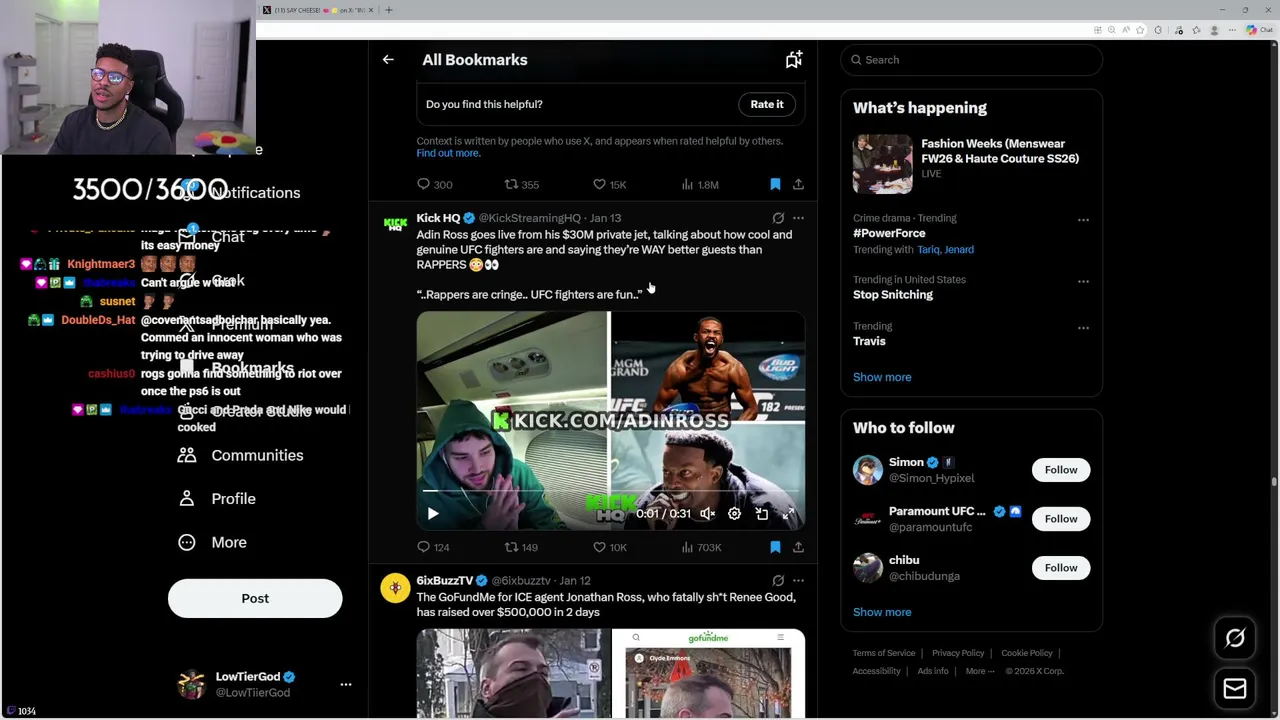This screenshot has width=1280, height=720.
Task: Like the post with 15K likes
Action: [609, 185]
